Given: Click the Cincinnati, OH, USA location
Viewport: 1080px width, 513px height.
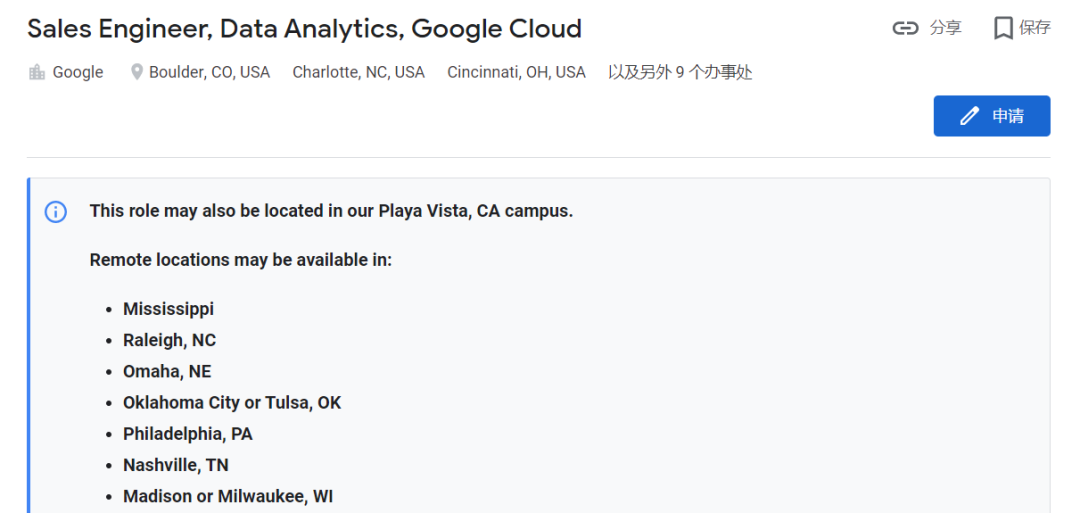Looking at the screenshot, I should [516, 72].
